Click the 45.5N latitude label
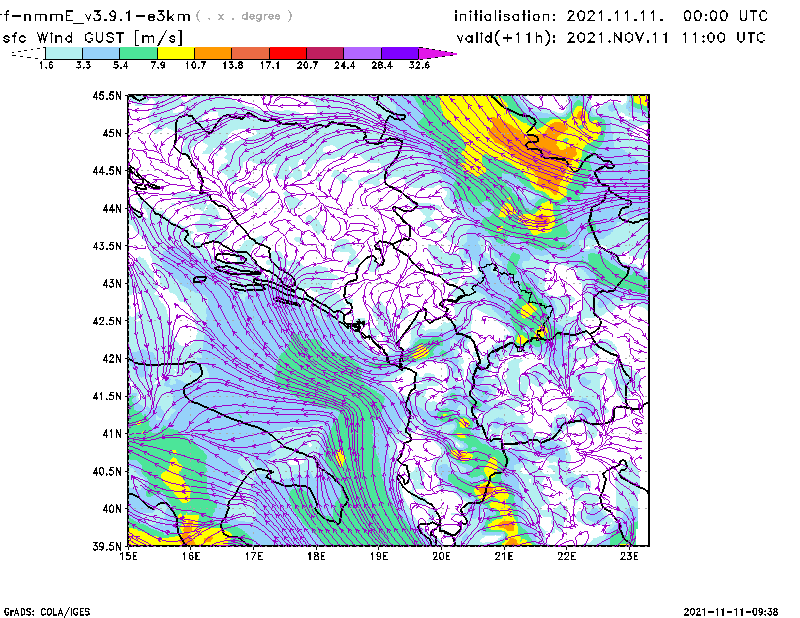 click(x=107, y=95)
